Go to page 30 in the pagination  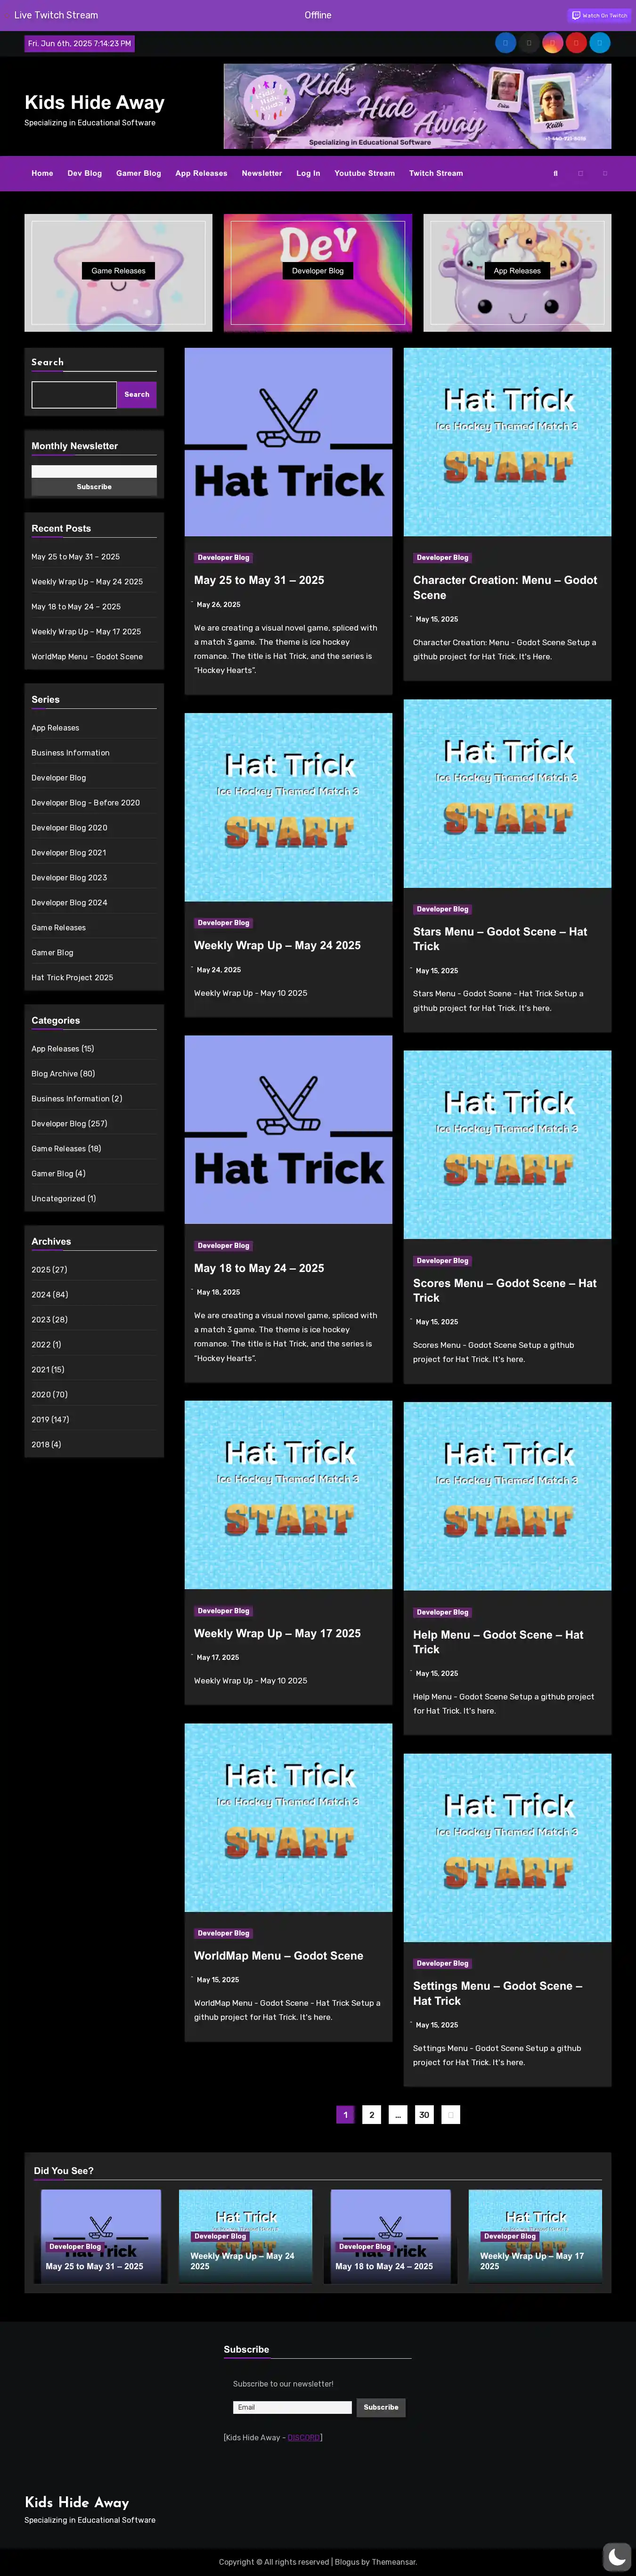pos(424,2114)
